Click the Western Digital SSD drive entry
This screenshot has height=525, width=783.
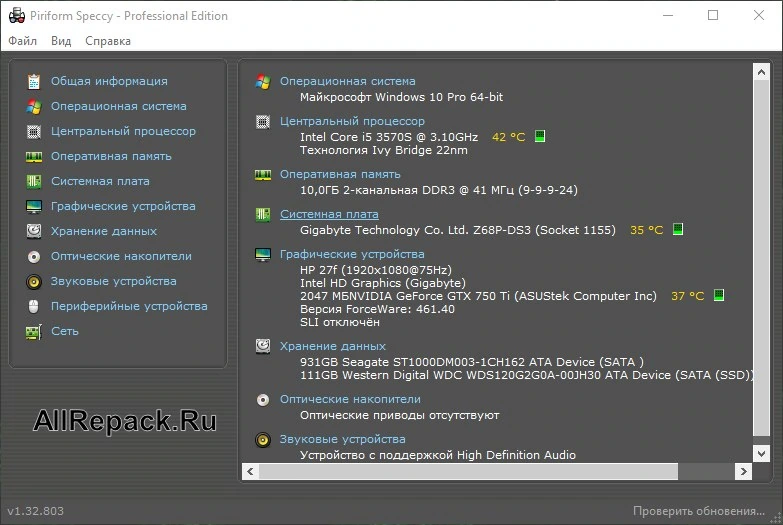(526, 375)
